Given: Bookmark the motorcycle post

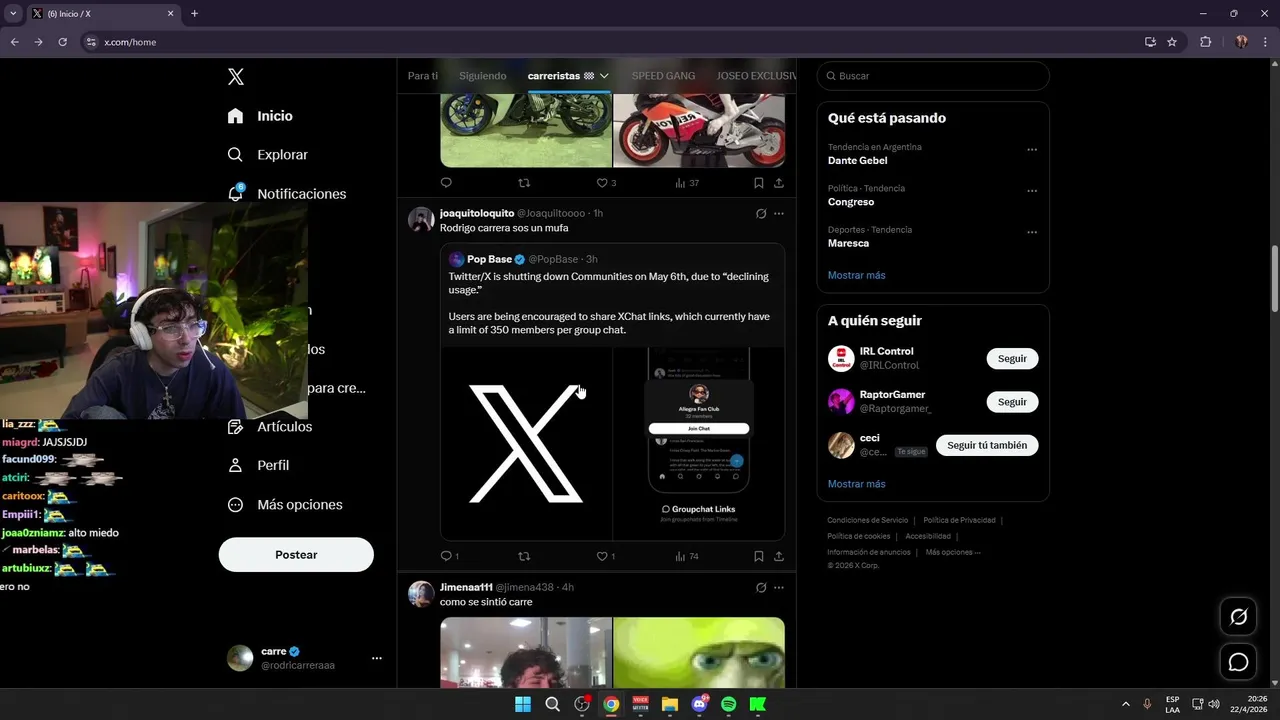Looking at the screenshot, I should [x=759, y=183].
